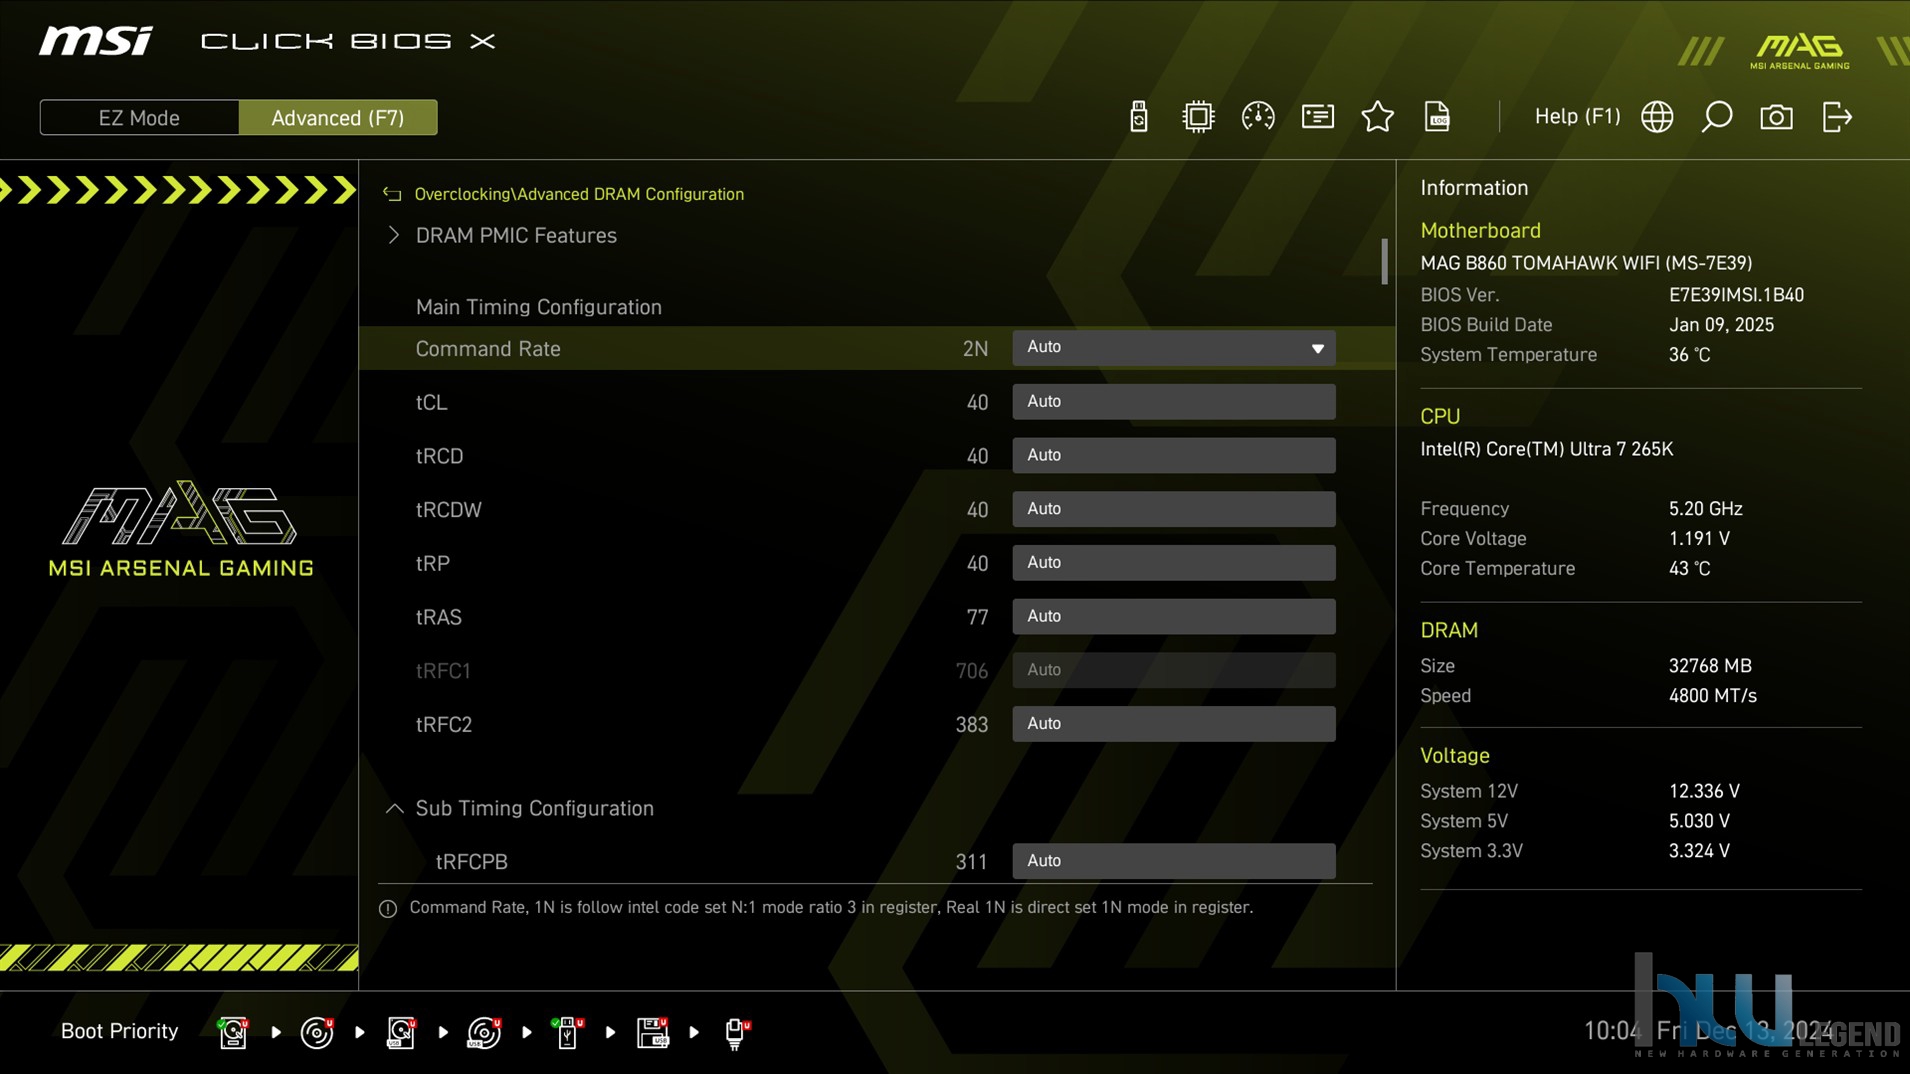The width and height of the screenshot is (1910, 1074).
Task: Expand DRAM PMIC Features submenu
Action: click(x=516, y=236)
